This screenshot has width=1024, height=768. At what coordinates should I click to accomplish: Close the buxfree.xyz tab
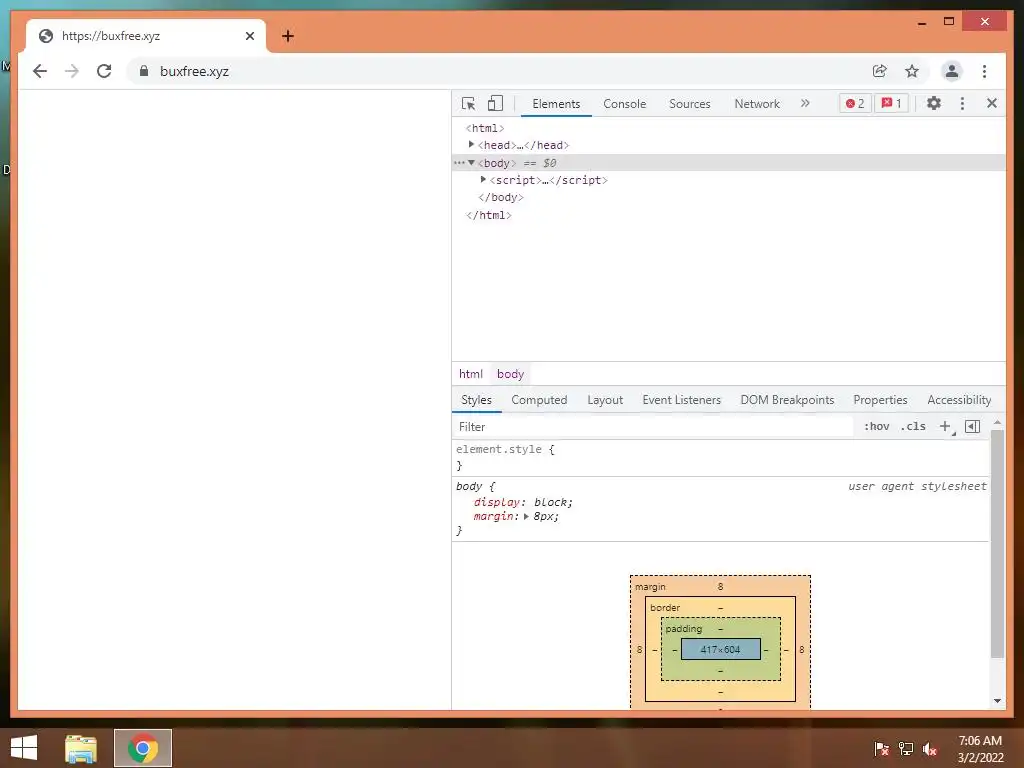249,36
